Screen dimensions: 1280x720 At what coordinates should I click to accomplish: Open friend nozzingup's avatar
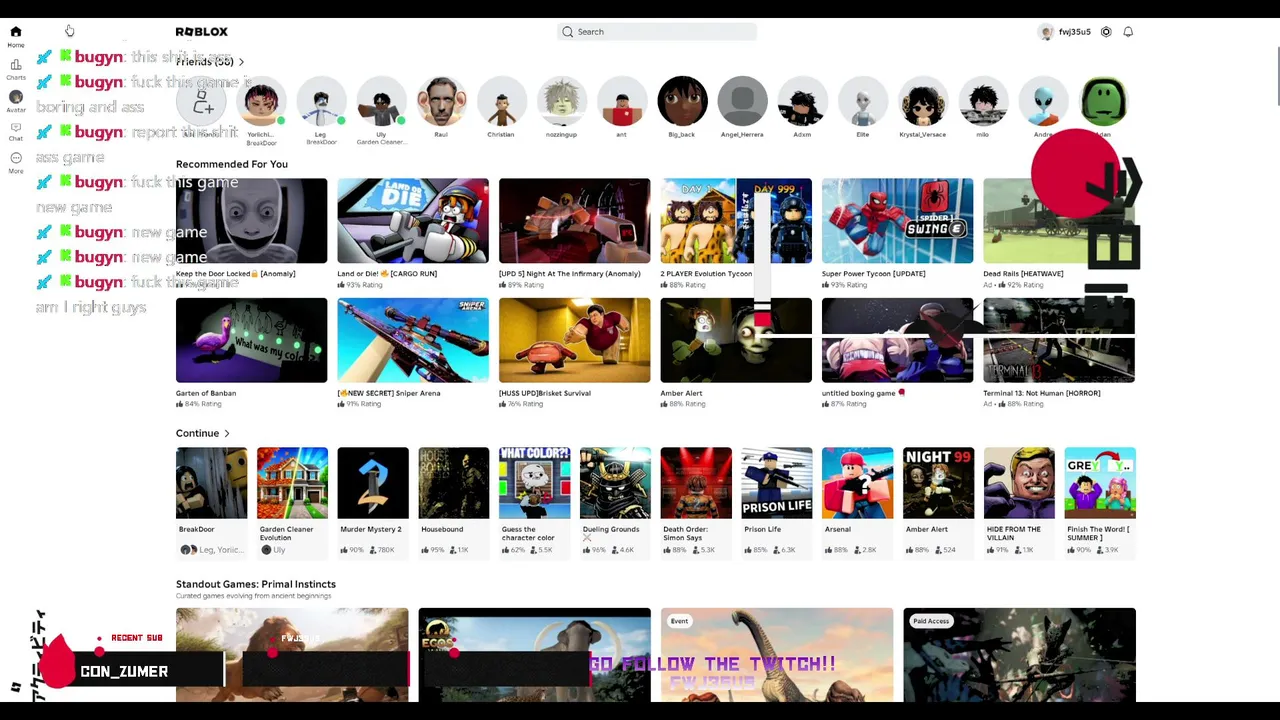[x=561, y=101]
